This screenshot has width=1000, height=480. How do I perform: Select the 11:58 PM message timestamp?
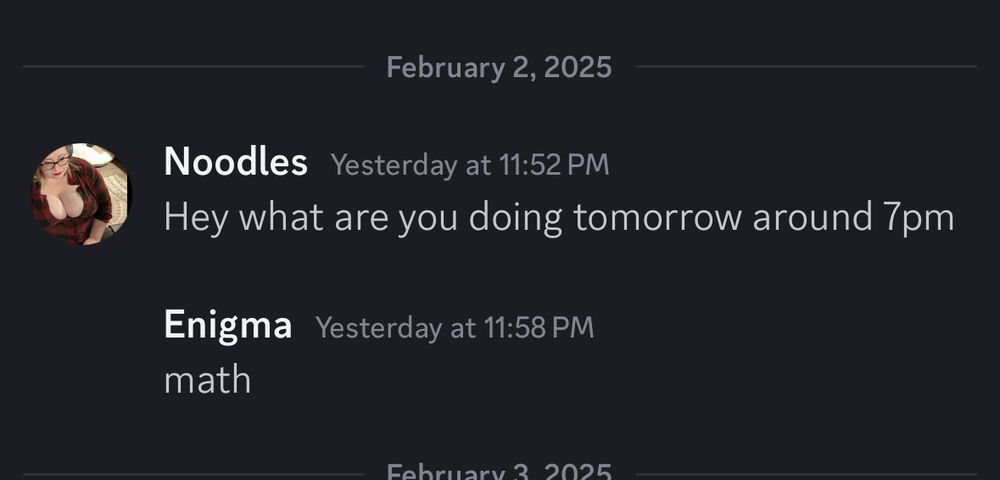tap(454, 327)
